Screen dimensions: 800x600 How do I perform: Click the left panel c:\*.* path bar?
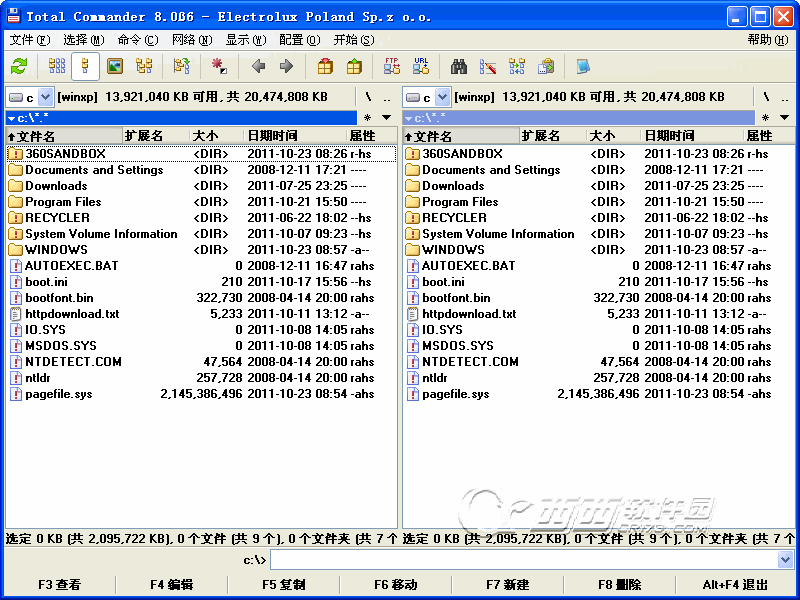[x=181, y=118]
